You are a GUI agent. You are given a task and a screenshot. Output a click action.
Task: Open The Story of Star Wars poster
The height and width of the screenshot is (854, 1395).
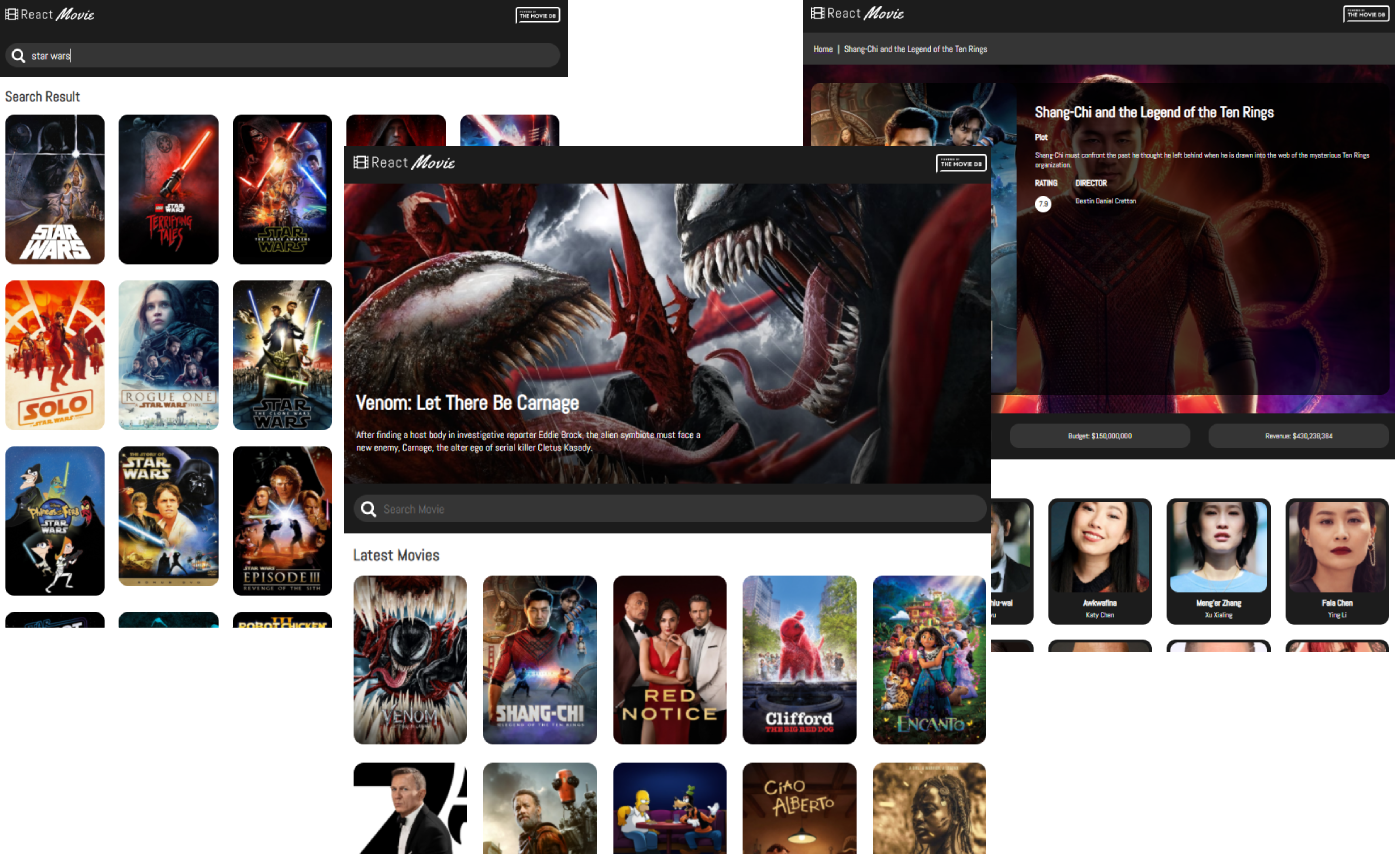click(x=168, y=516)
